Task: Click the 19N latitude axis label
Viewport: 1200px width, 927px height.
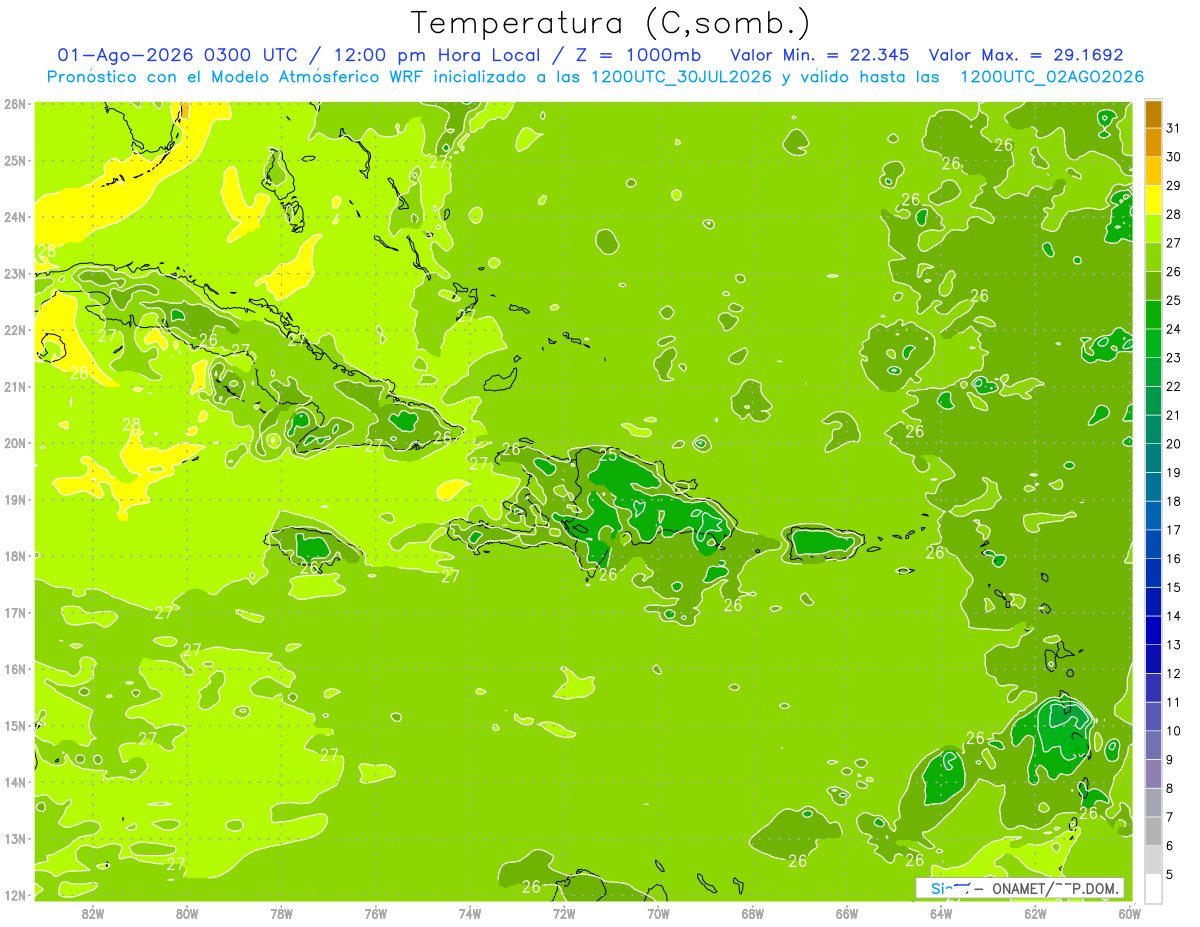Action: click(x=15, y=499)
